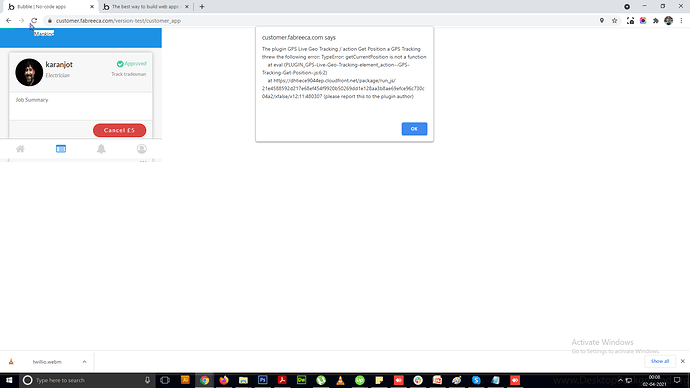Bookmark this page with the star
Image resolution: width=690 pixels, height=388 pixels.
[x=614, y=21]
